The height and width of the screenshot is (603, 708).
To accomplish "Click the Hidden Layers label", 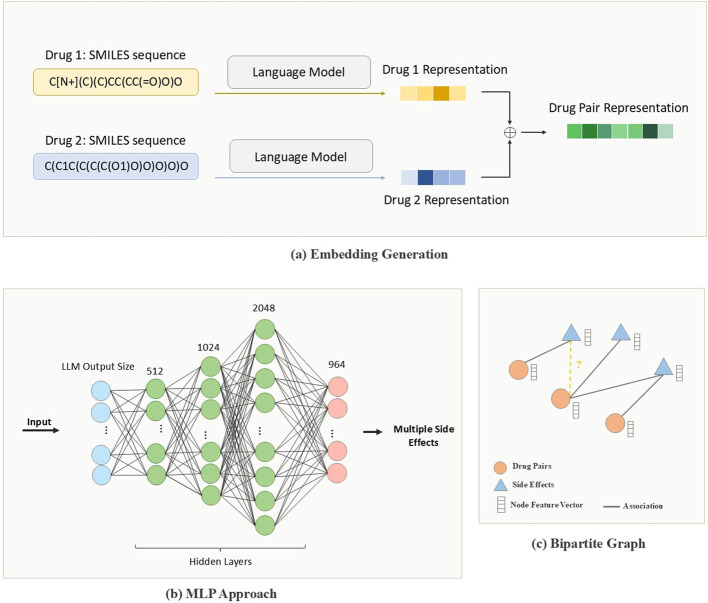I will 220,561.
